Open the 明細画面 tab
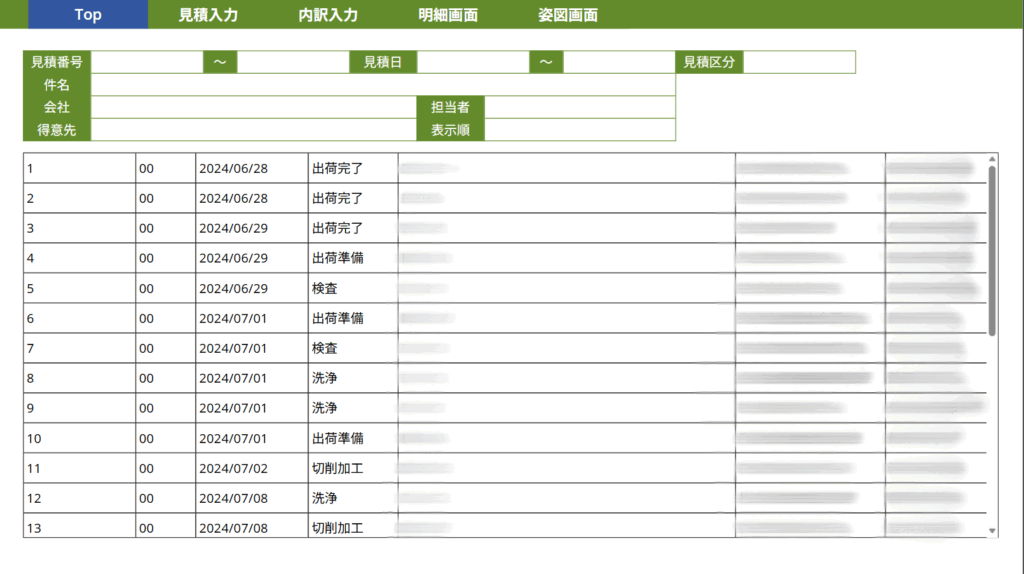The width and height of the screenshot is (1024, 574). (x=448, y=15)
